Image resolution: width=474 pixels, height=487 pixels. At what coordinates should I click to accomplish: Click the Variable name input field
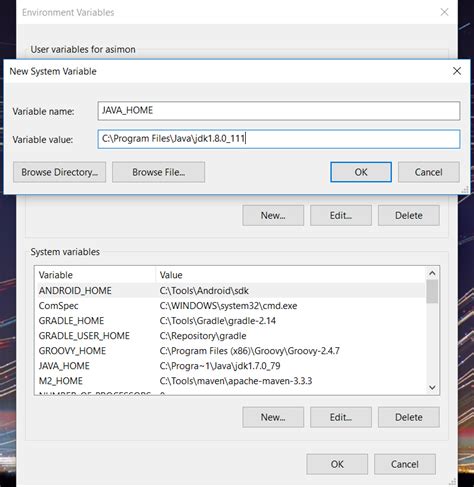pyautogui.click(x=279, y=111)
